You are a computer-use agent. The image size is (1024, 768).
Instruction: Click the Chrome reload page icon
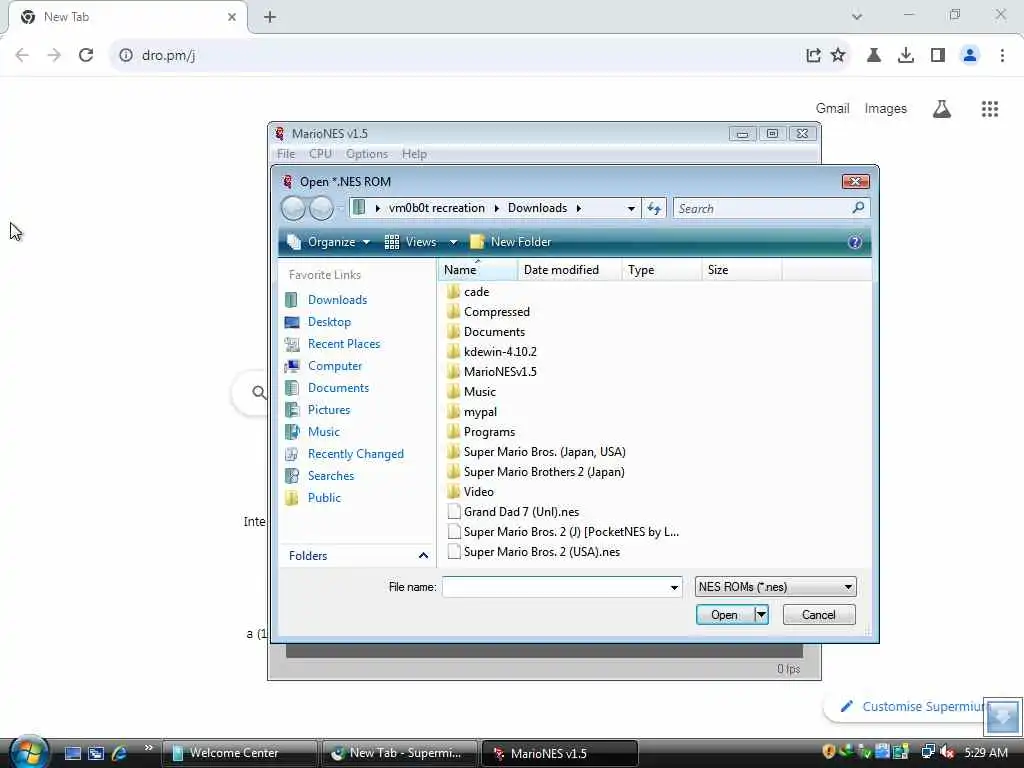(x=86, y=56)
